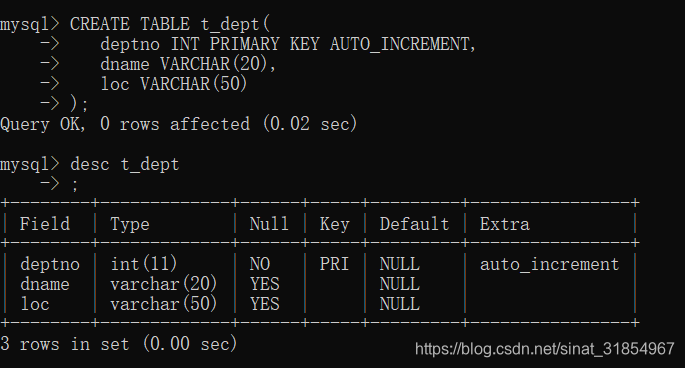The height and width of the screenshot is (368, 685).
Task: Click the auto_increment extra cell
Action: click(550, 264)
